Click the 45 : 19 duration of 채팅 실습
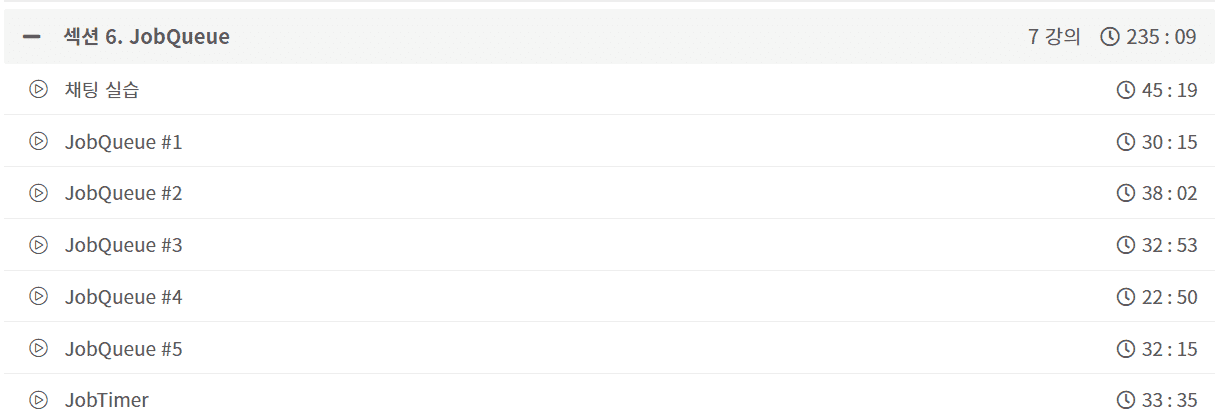Image resolution: width=1216 pixels, height=417 pixels. click(1169, 90)
